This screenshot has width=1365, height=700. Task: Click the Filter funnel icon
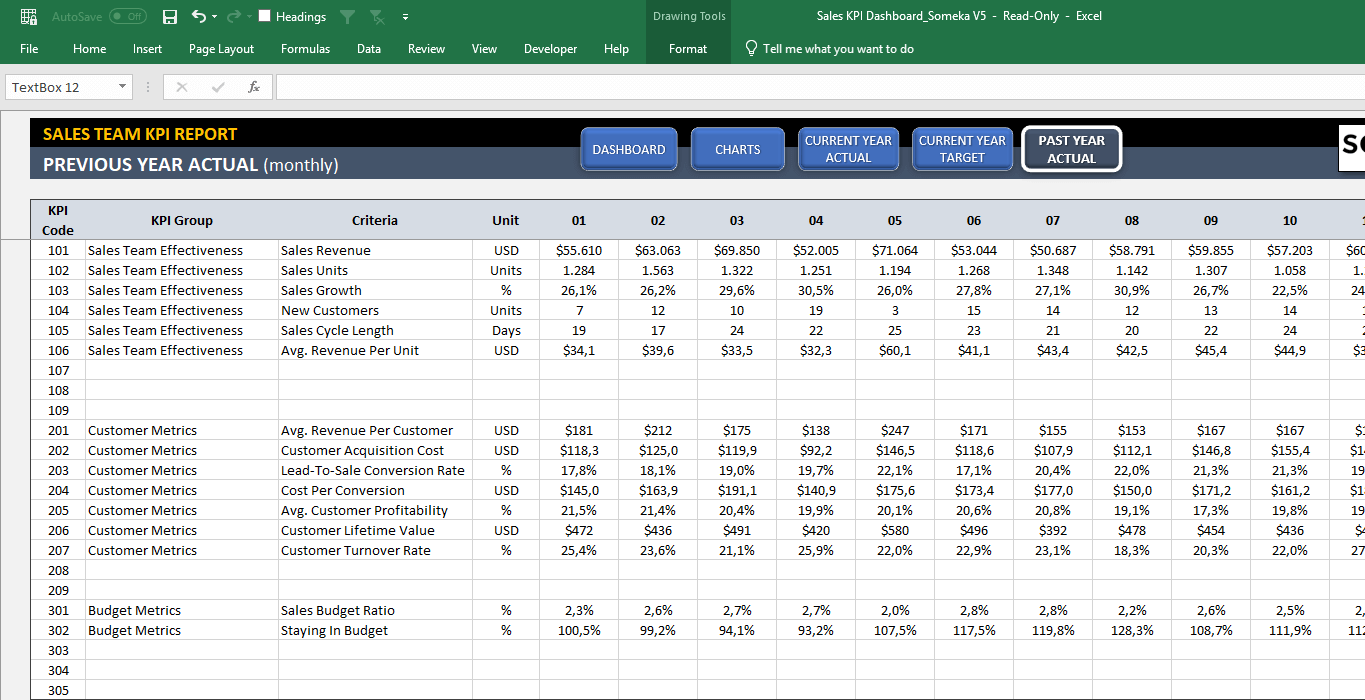(347, 17)
